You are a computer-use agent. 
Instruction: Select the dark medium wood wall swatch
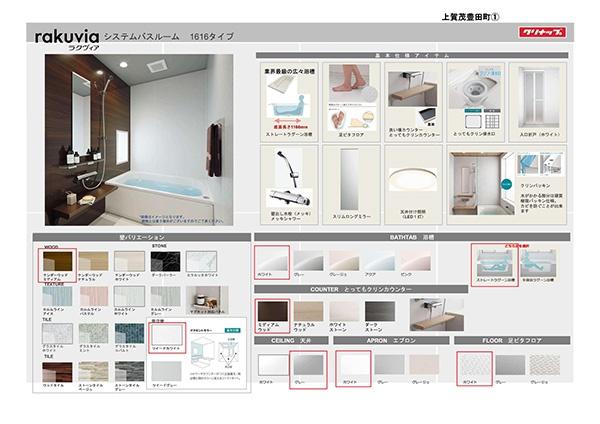[57, 261]
